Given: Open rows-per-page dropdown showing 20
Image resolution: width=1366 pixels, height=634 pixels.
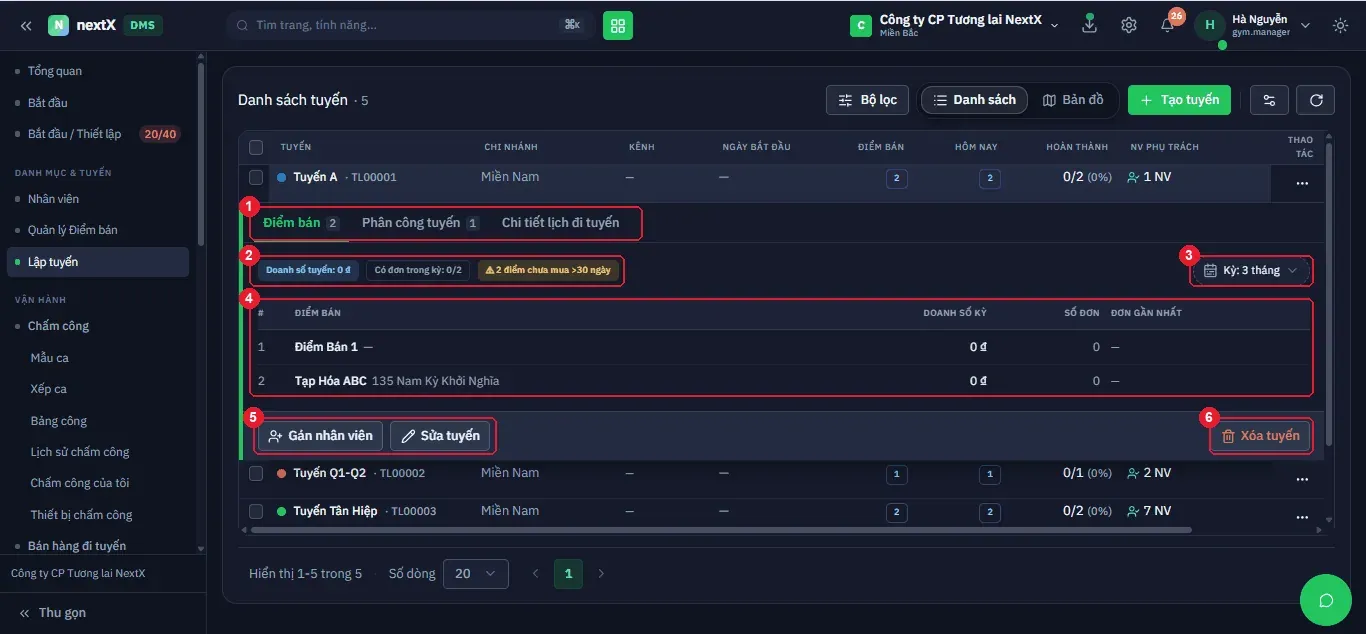Looking at the screenshot, I should coord(475,574).
